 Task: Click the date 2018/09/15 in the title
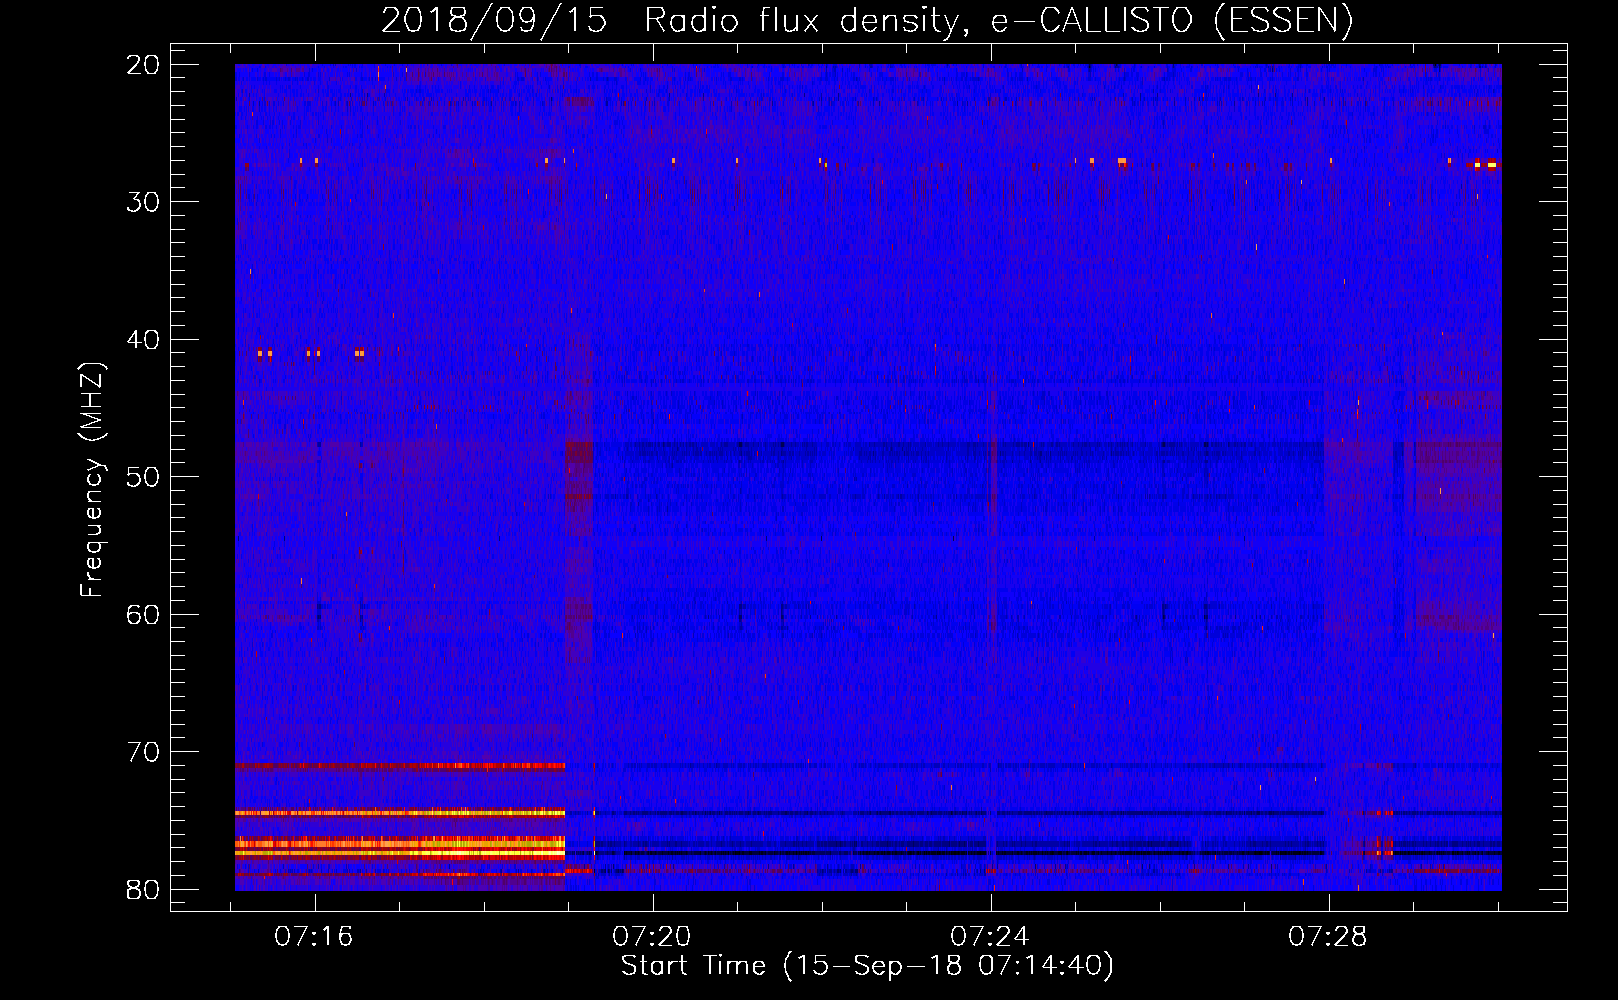tap(494, 20)
